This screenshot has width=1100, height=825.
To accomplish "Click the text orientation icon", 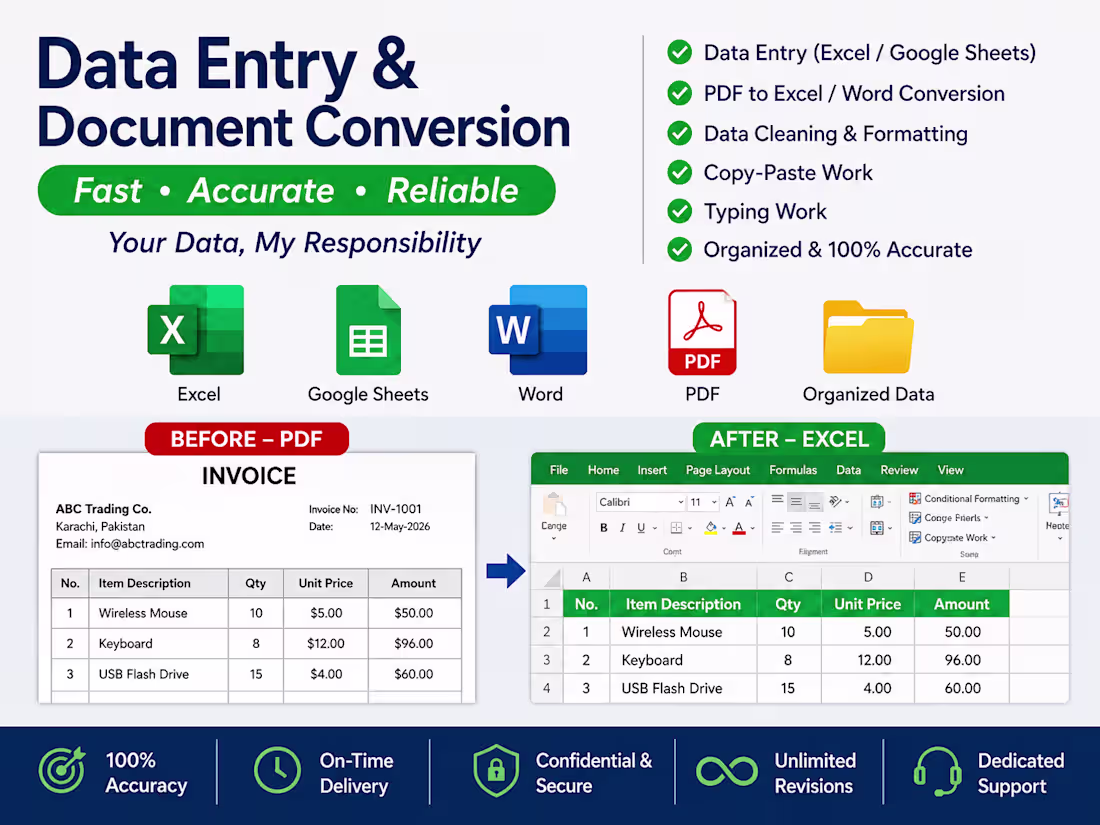I will coord(835,501).
